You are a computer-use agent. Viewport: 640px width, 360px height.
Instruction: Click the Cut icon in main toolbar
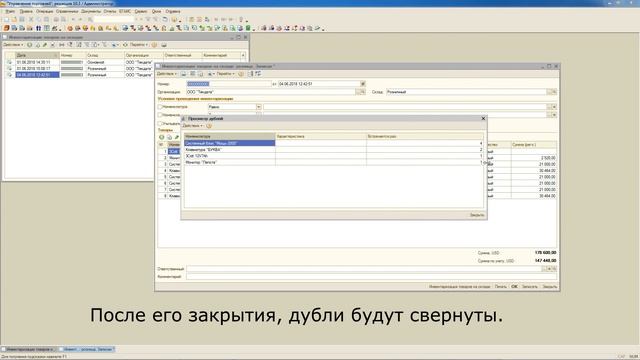tap(31, 19)
